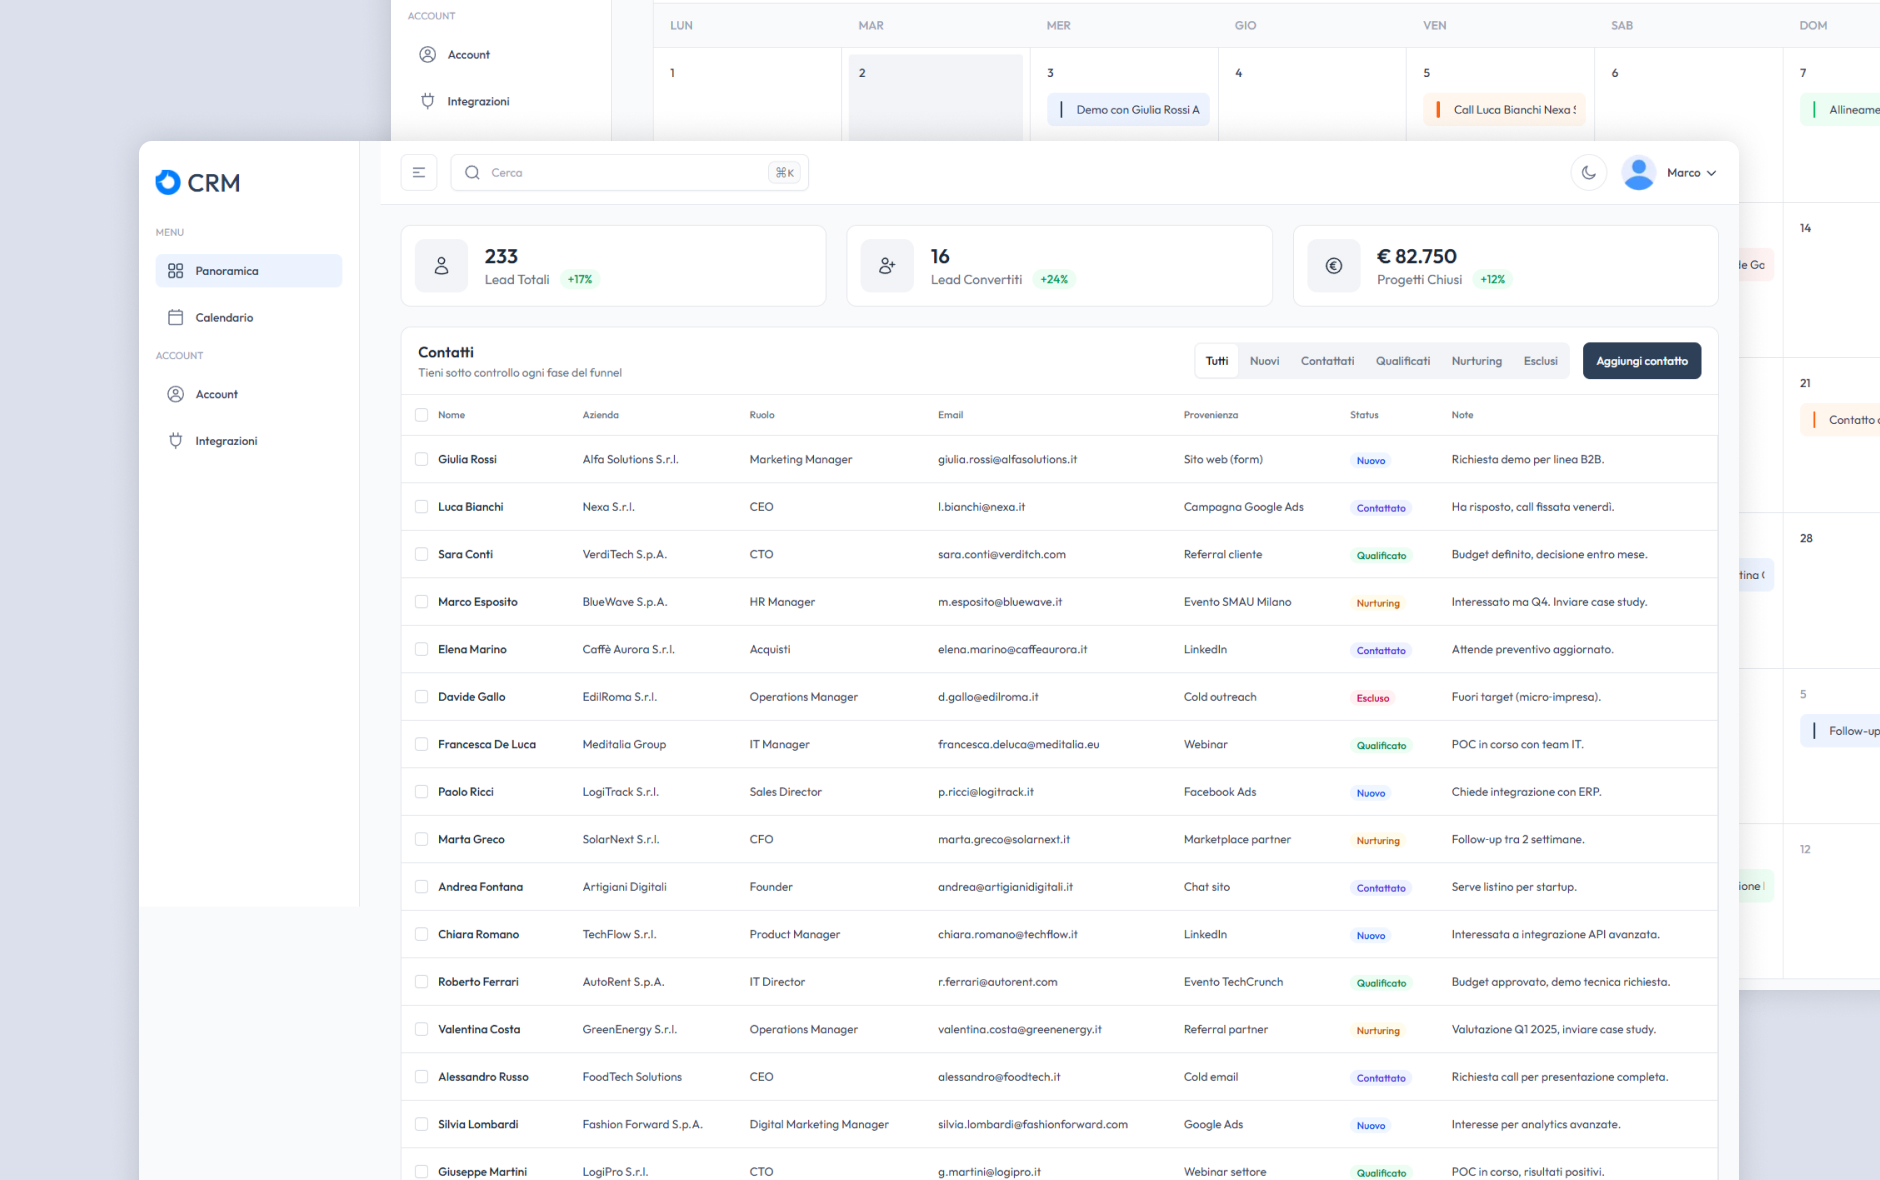Viewport: 1880px width, 1180px height.
Task: Click the Account user icon in sidebar
Action: pos(176,394)
